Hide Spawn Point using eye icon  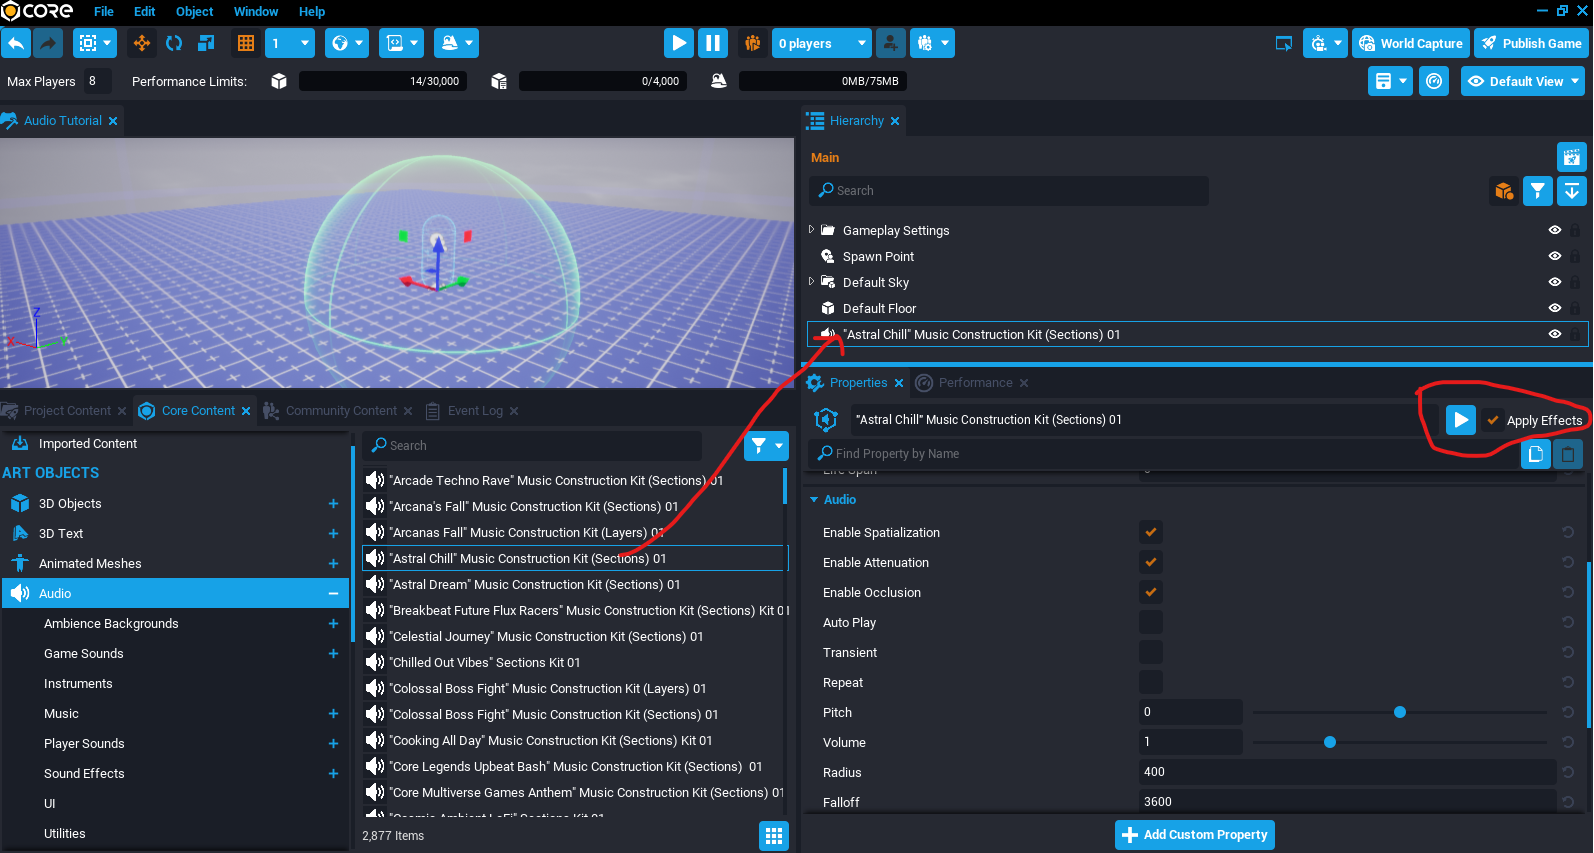pos(1554,256)
